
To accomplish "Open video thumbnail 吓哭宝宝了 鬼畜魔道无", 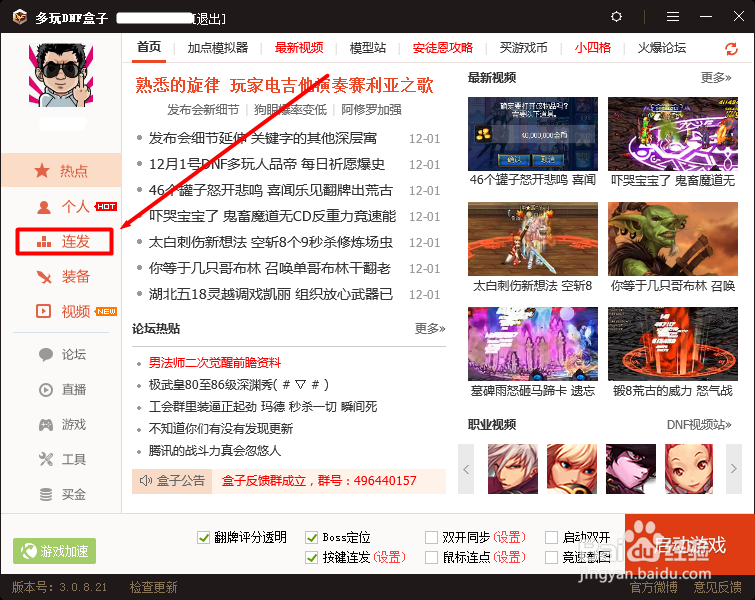I will click(x=673, y=134).
